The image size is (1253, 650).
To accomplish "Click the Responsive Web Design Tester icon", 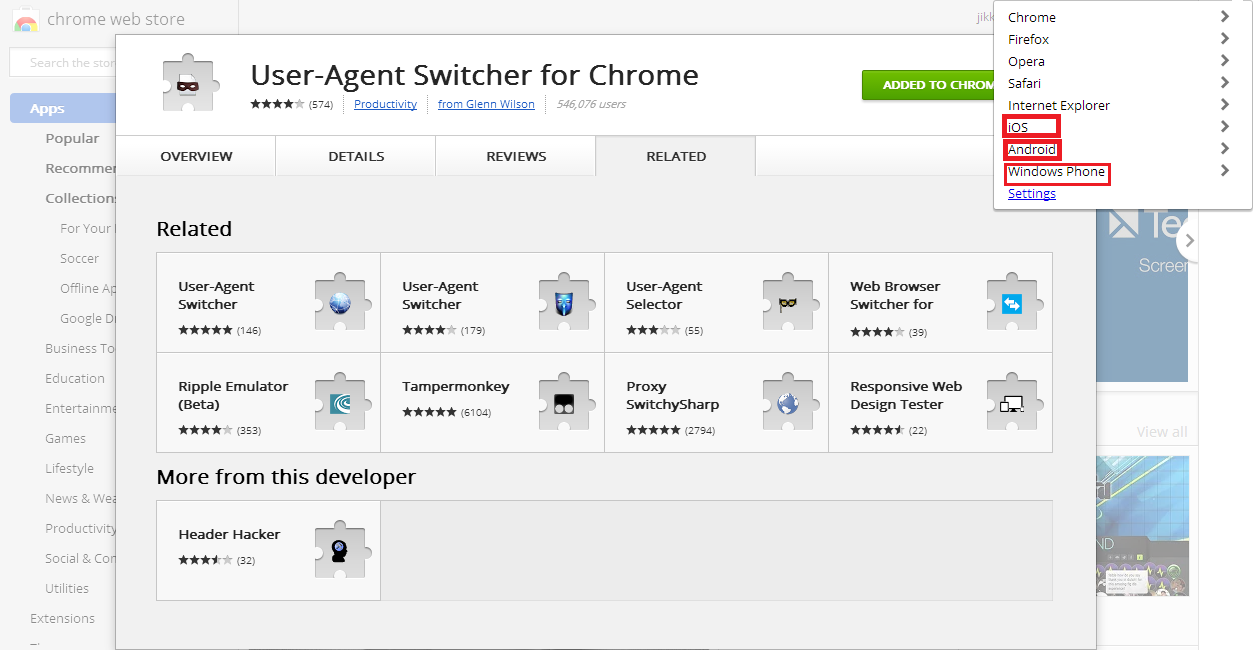I will click(x=1014, y=402).
